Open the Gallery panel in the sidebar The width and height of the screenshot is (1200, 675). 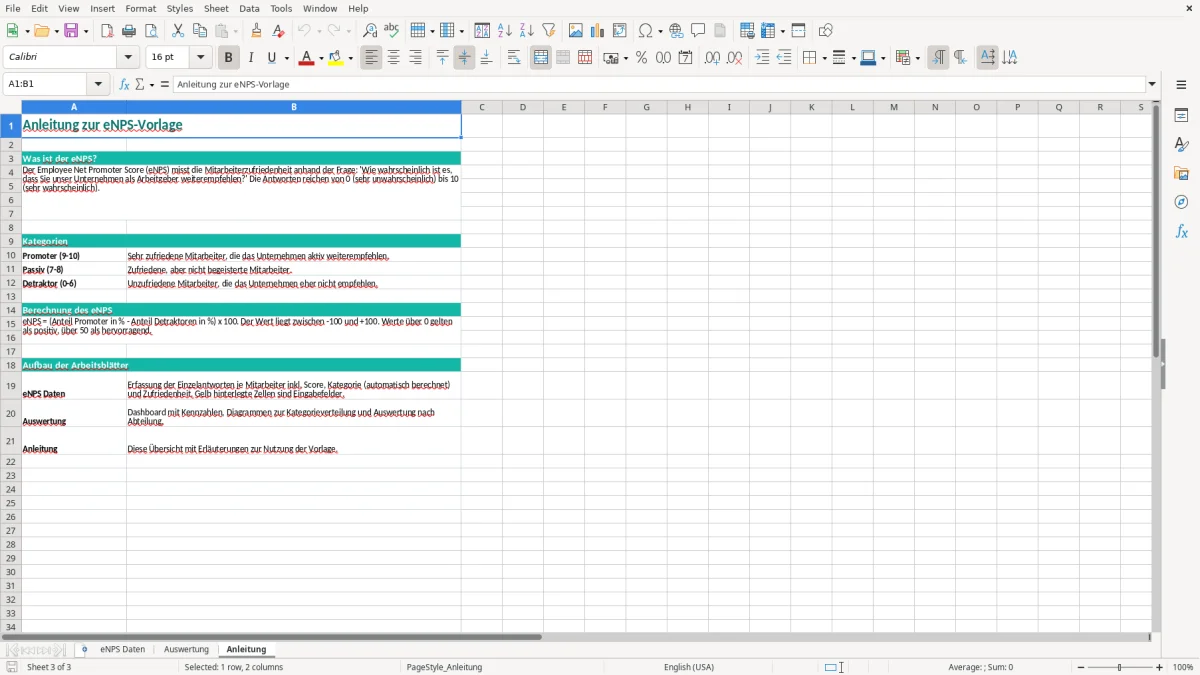1181,173
